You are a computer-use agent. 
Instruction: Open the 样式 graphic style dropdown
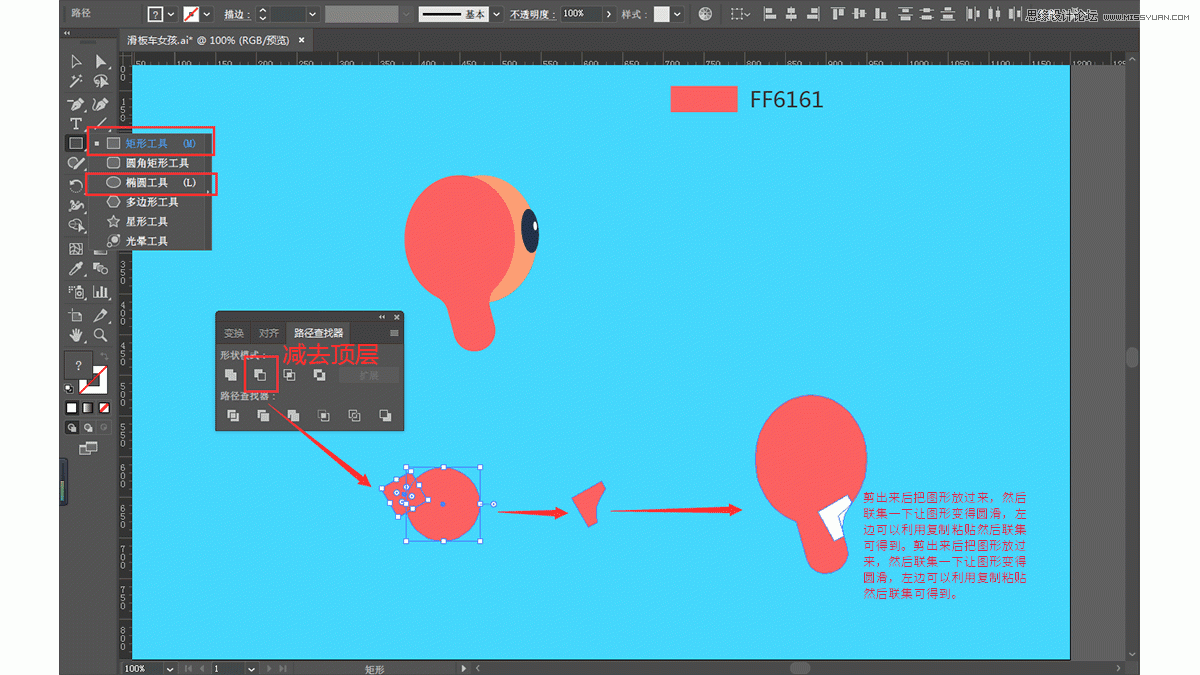[677, 14]
